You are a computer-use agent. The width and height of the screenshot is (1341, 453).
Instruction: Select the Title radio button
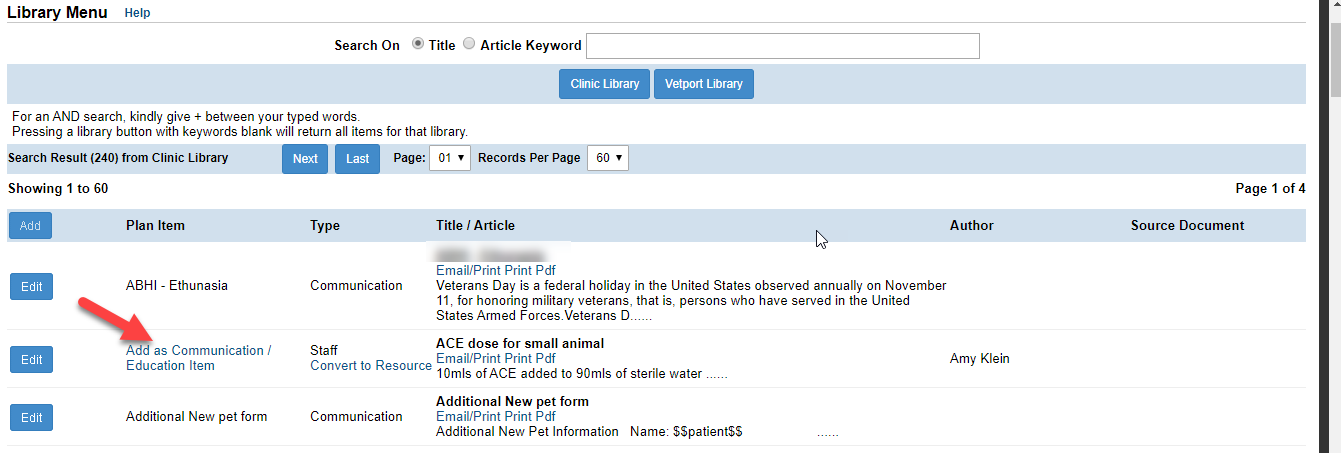click(x=418, y=44)
